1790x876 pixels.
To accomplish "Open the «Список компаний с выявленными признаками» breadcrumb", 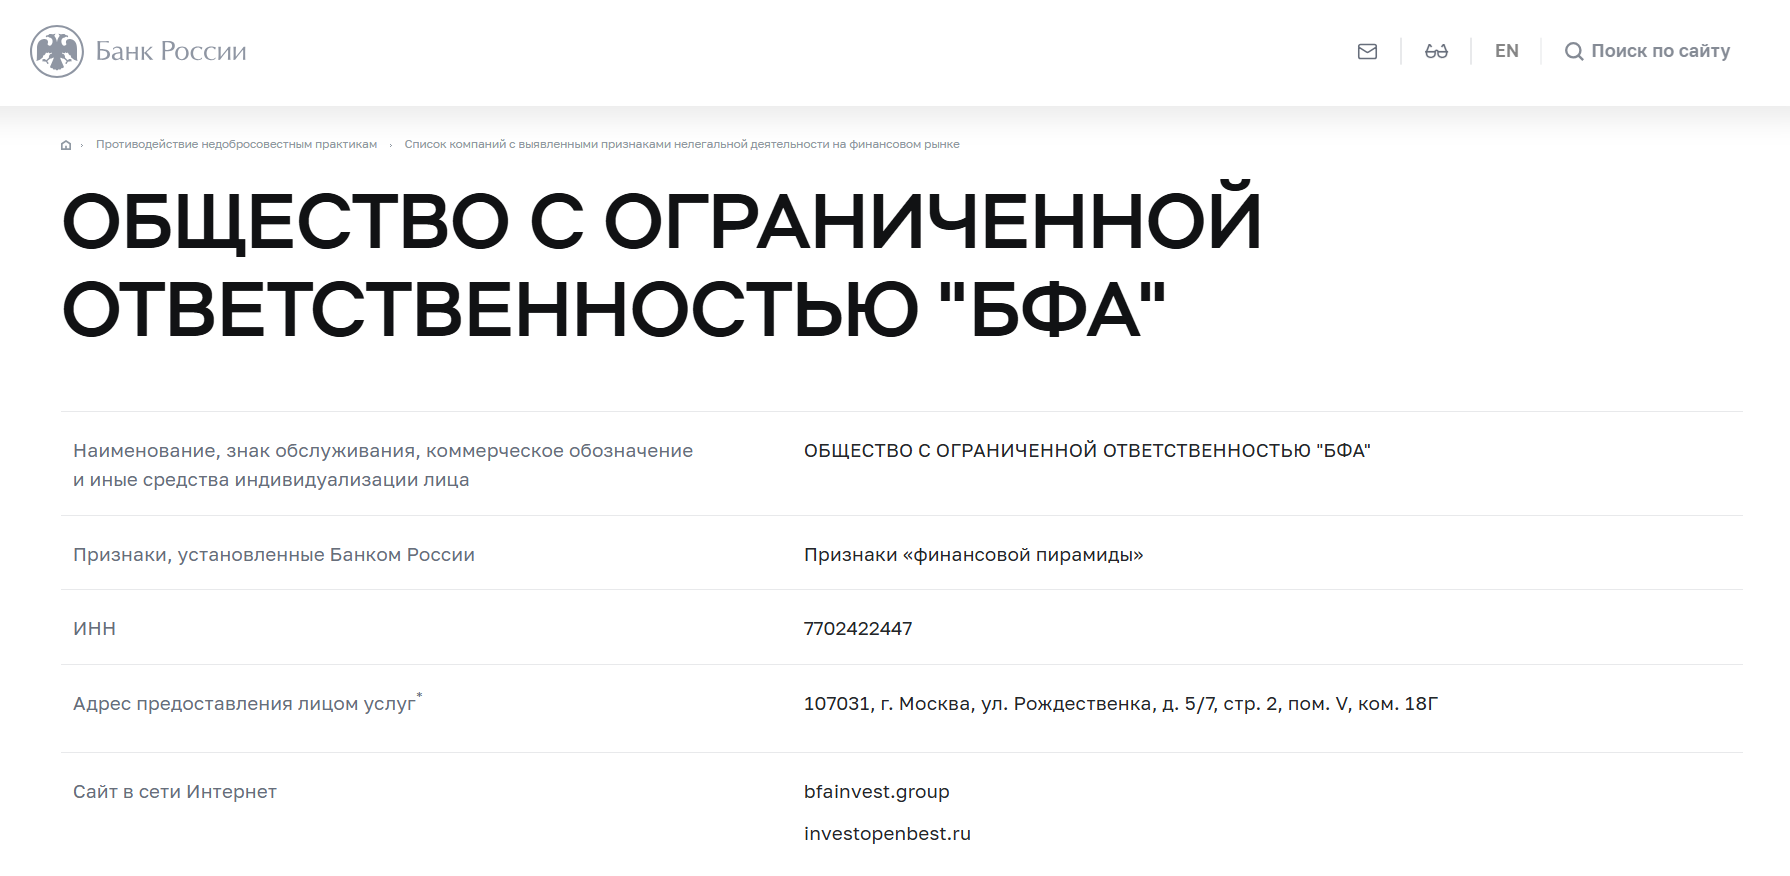I will click(x=682, y=145).
